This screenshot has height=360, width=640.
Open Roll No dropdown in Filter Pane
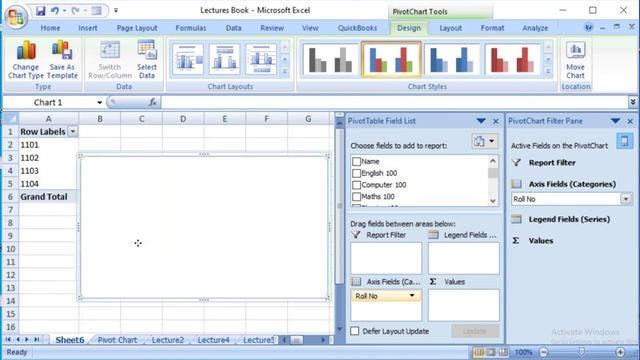(626, 199)
